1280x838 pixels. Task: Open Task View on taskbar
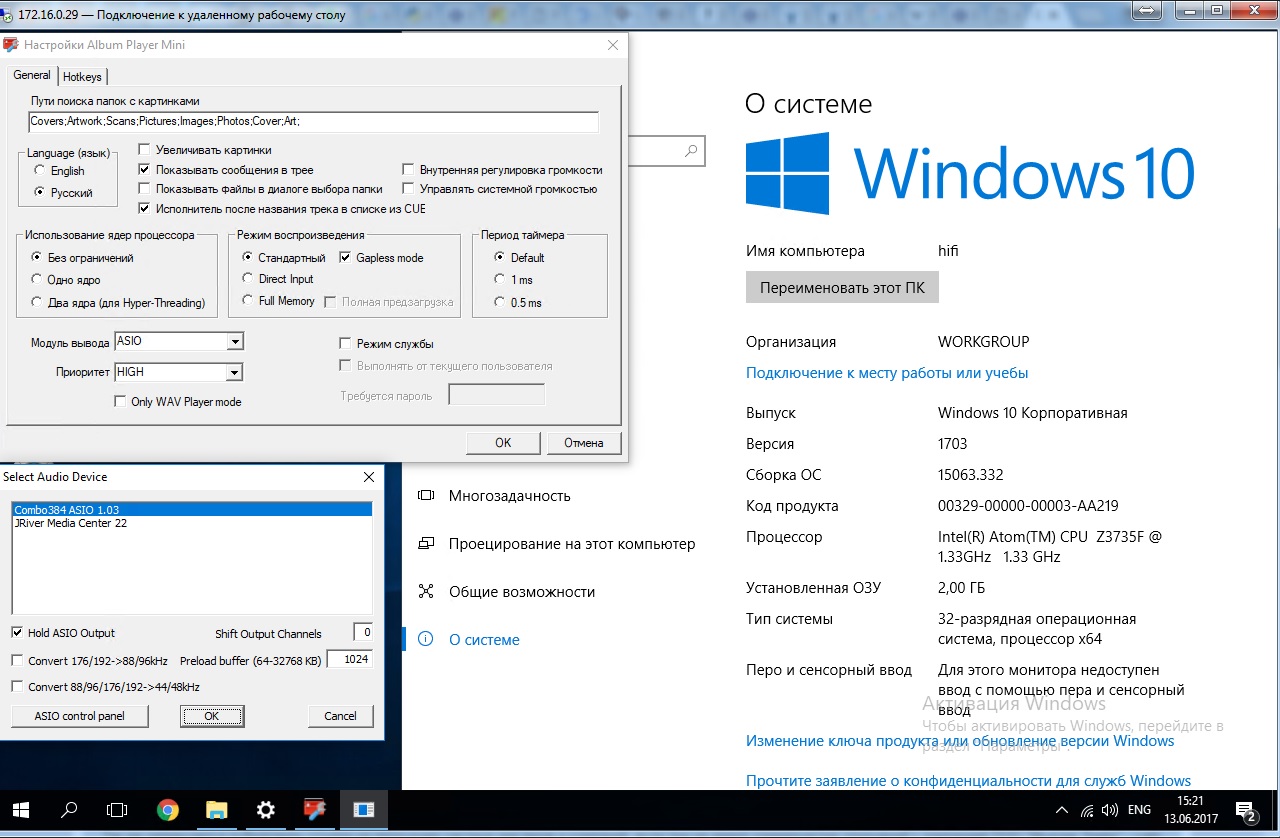118,810
